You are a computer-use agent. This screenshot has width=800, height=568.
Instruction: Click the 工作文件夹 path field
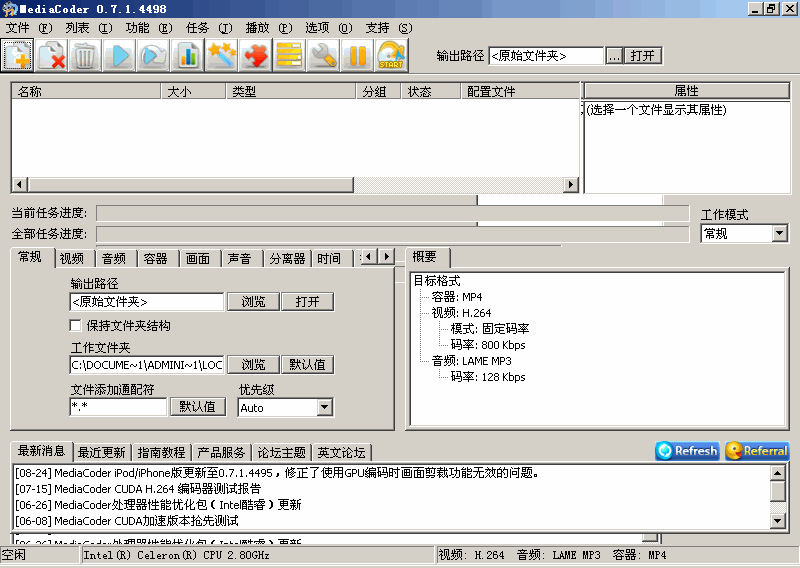[x=147, y=365]
